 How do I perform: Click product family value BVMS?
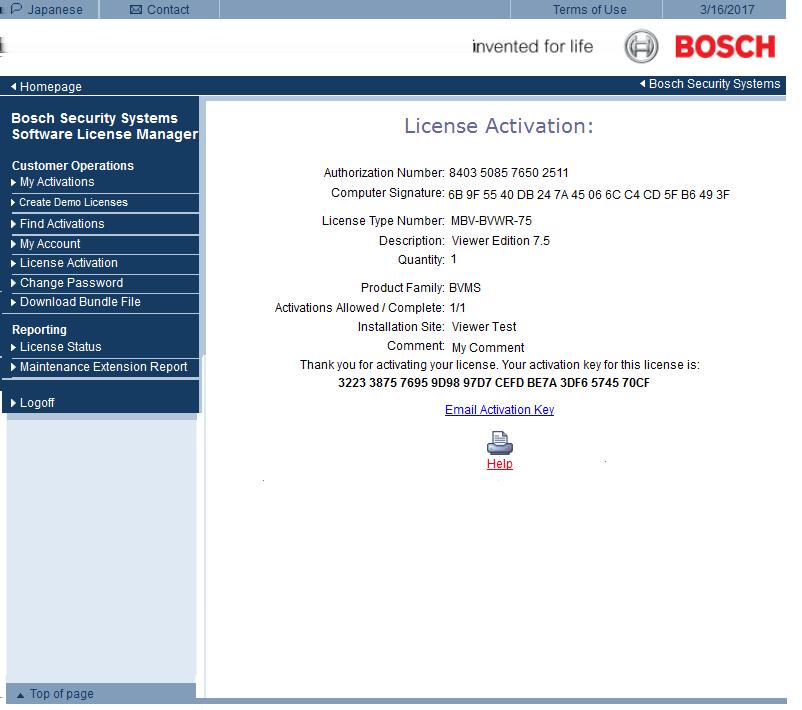(465, 288)
